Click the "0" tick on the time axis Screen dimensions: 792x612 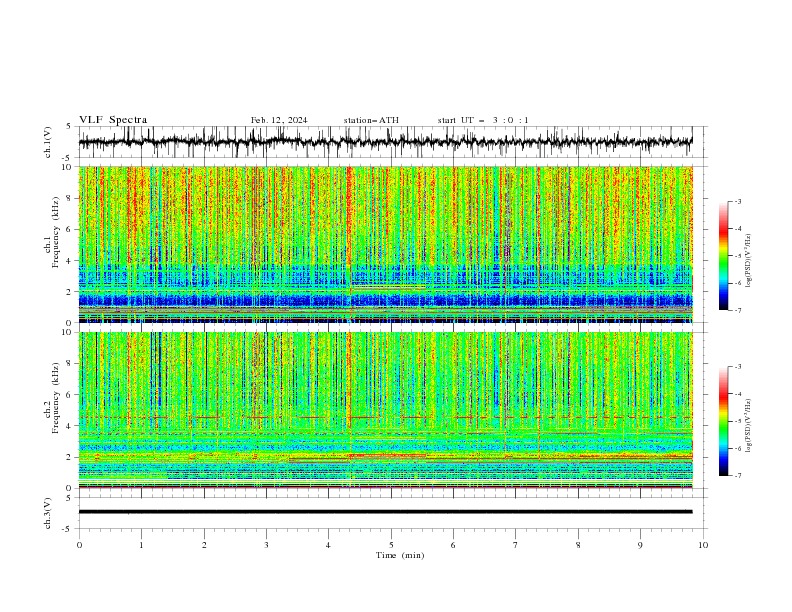tap(79, 545)
